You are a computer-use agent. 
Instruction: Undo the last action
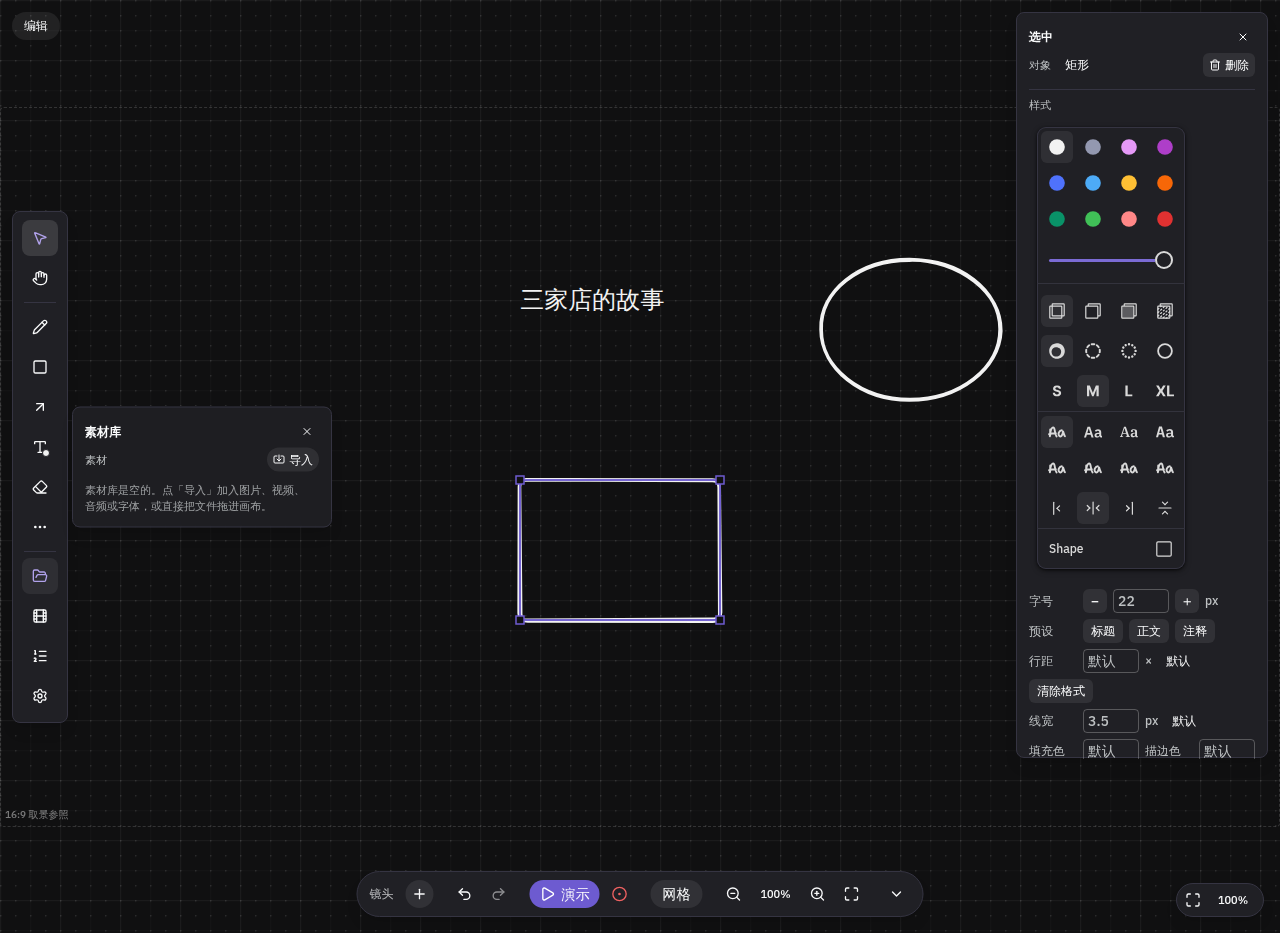click(x=464, y=894)
